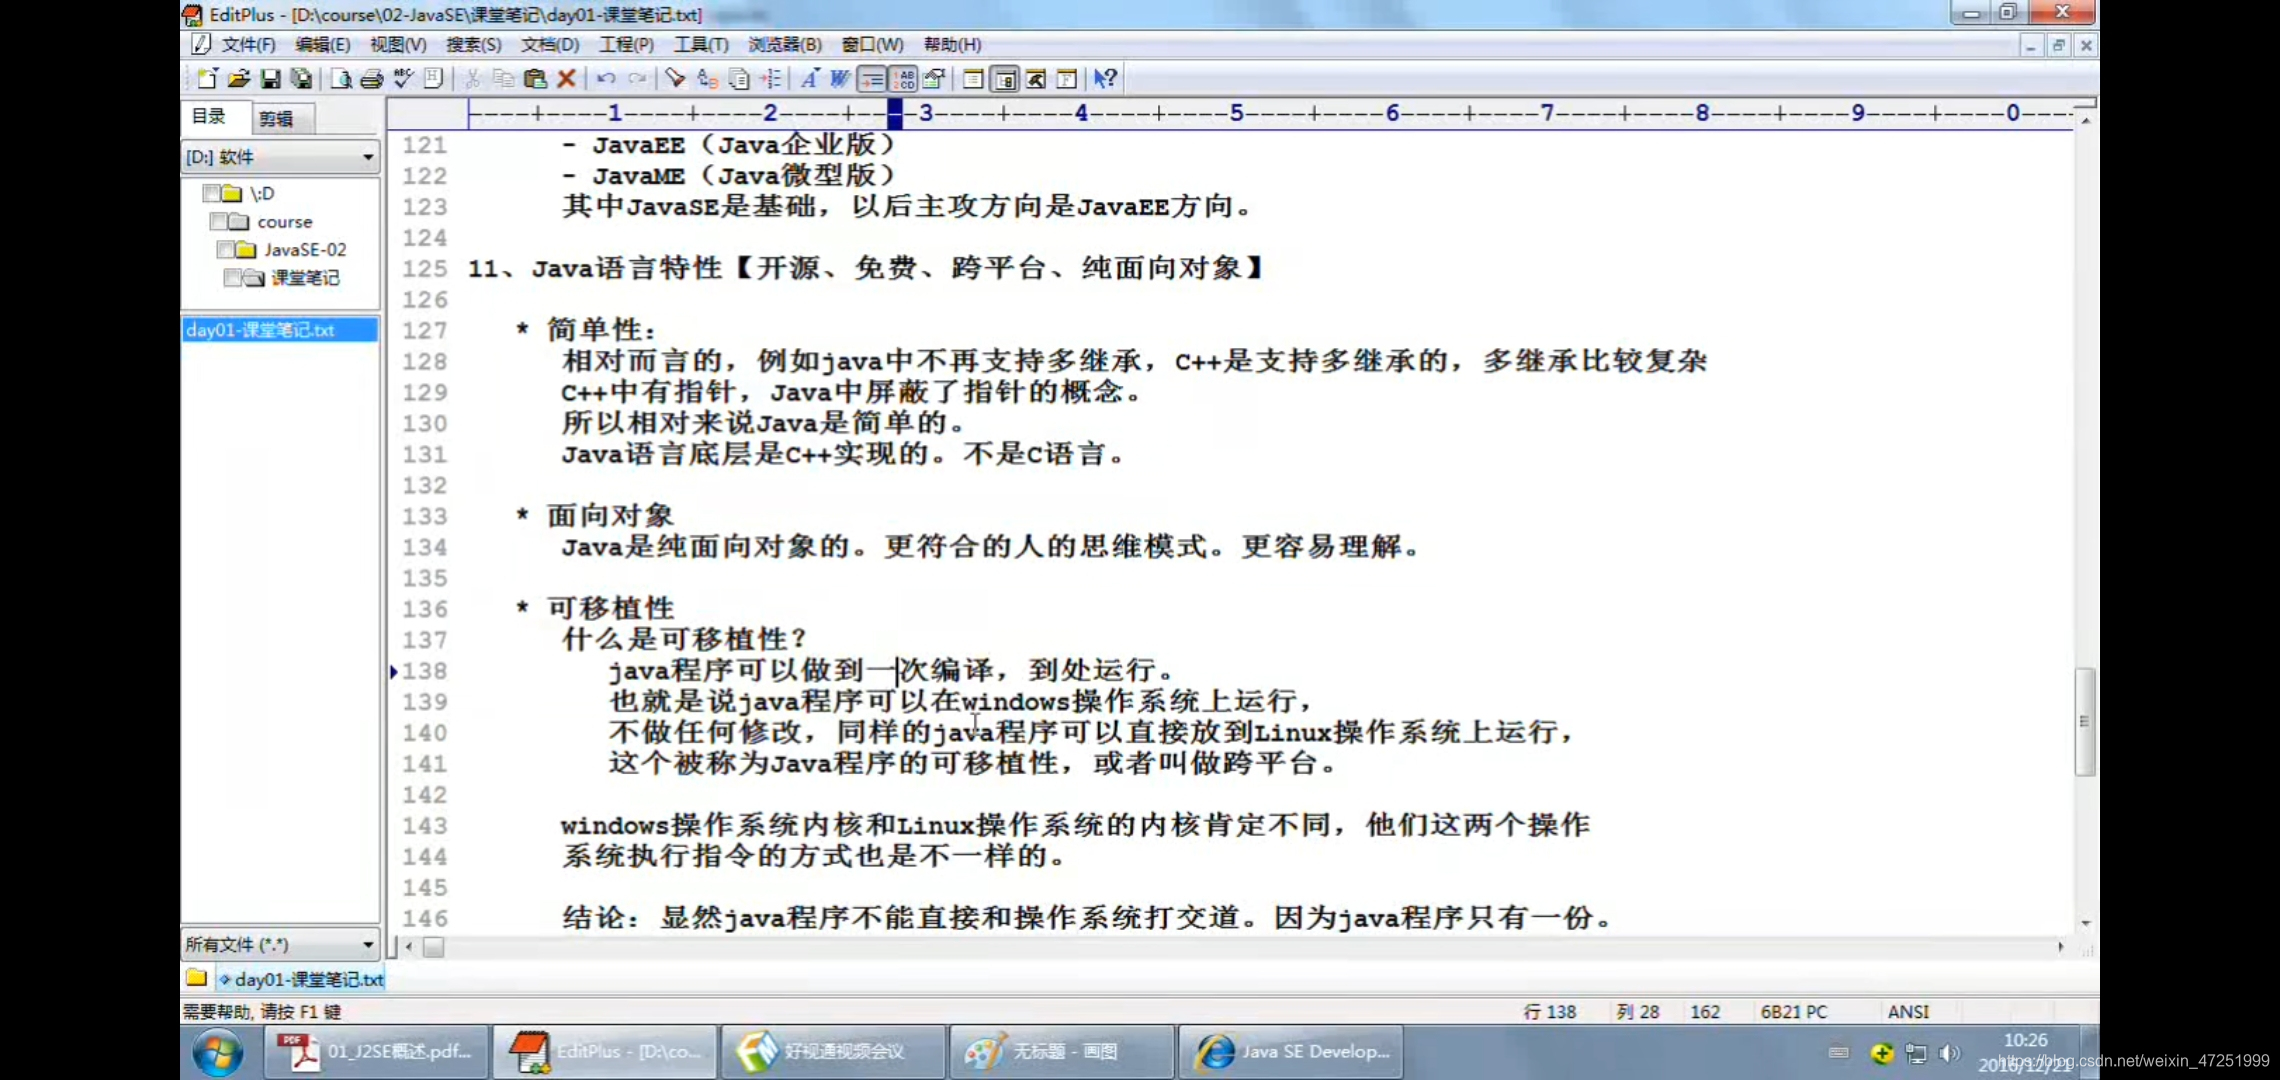Run spell check via the ABC icon

[x=404, y=78]
